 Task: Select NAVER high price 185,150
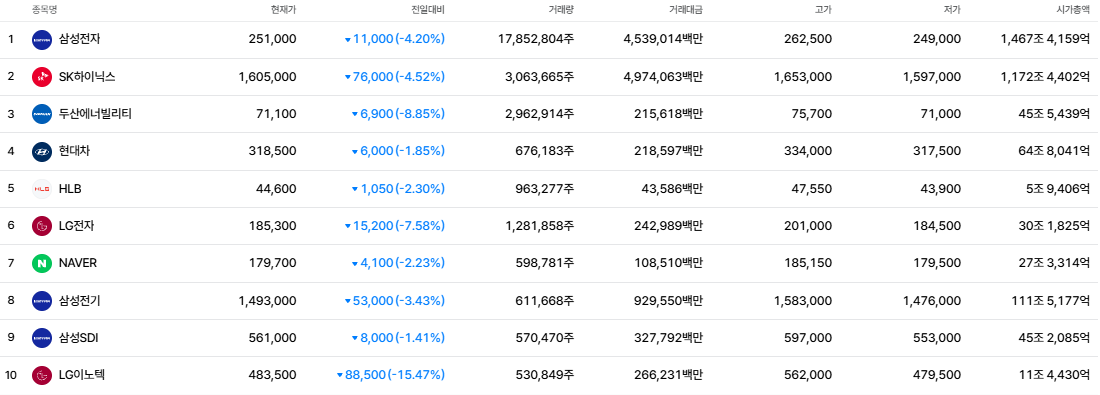808,263
